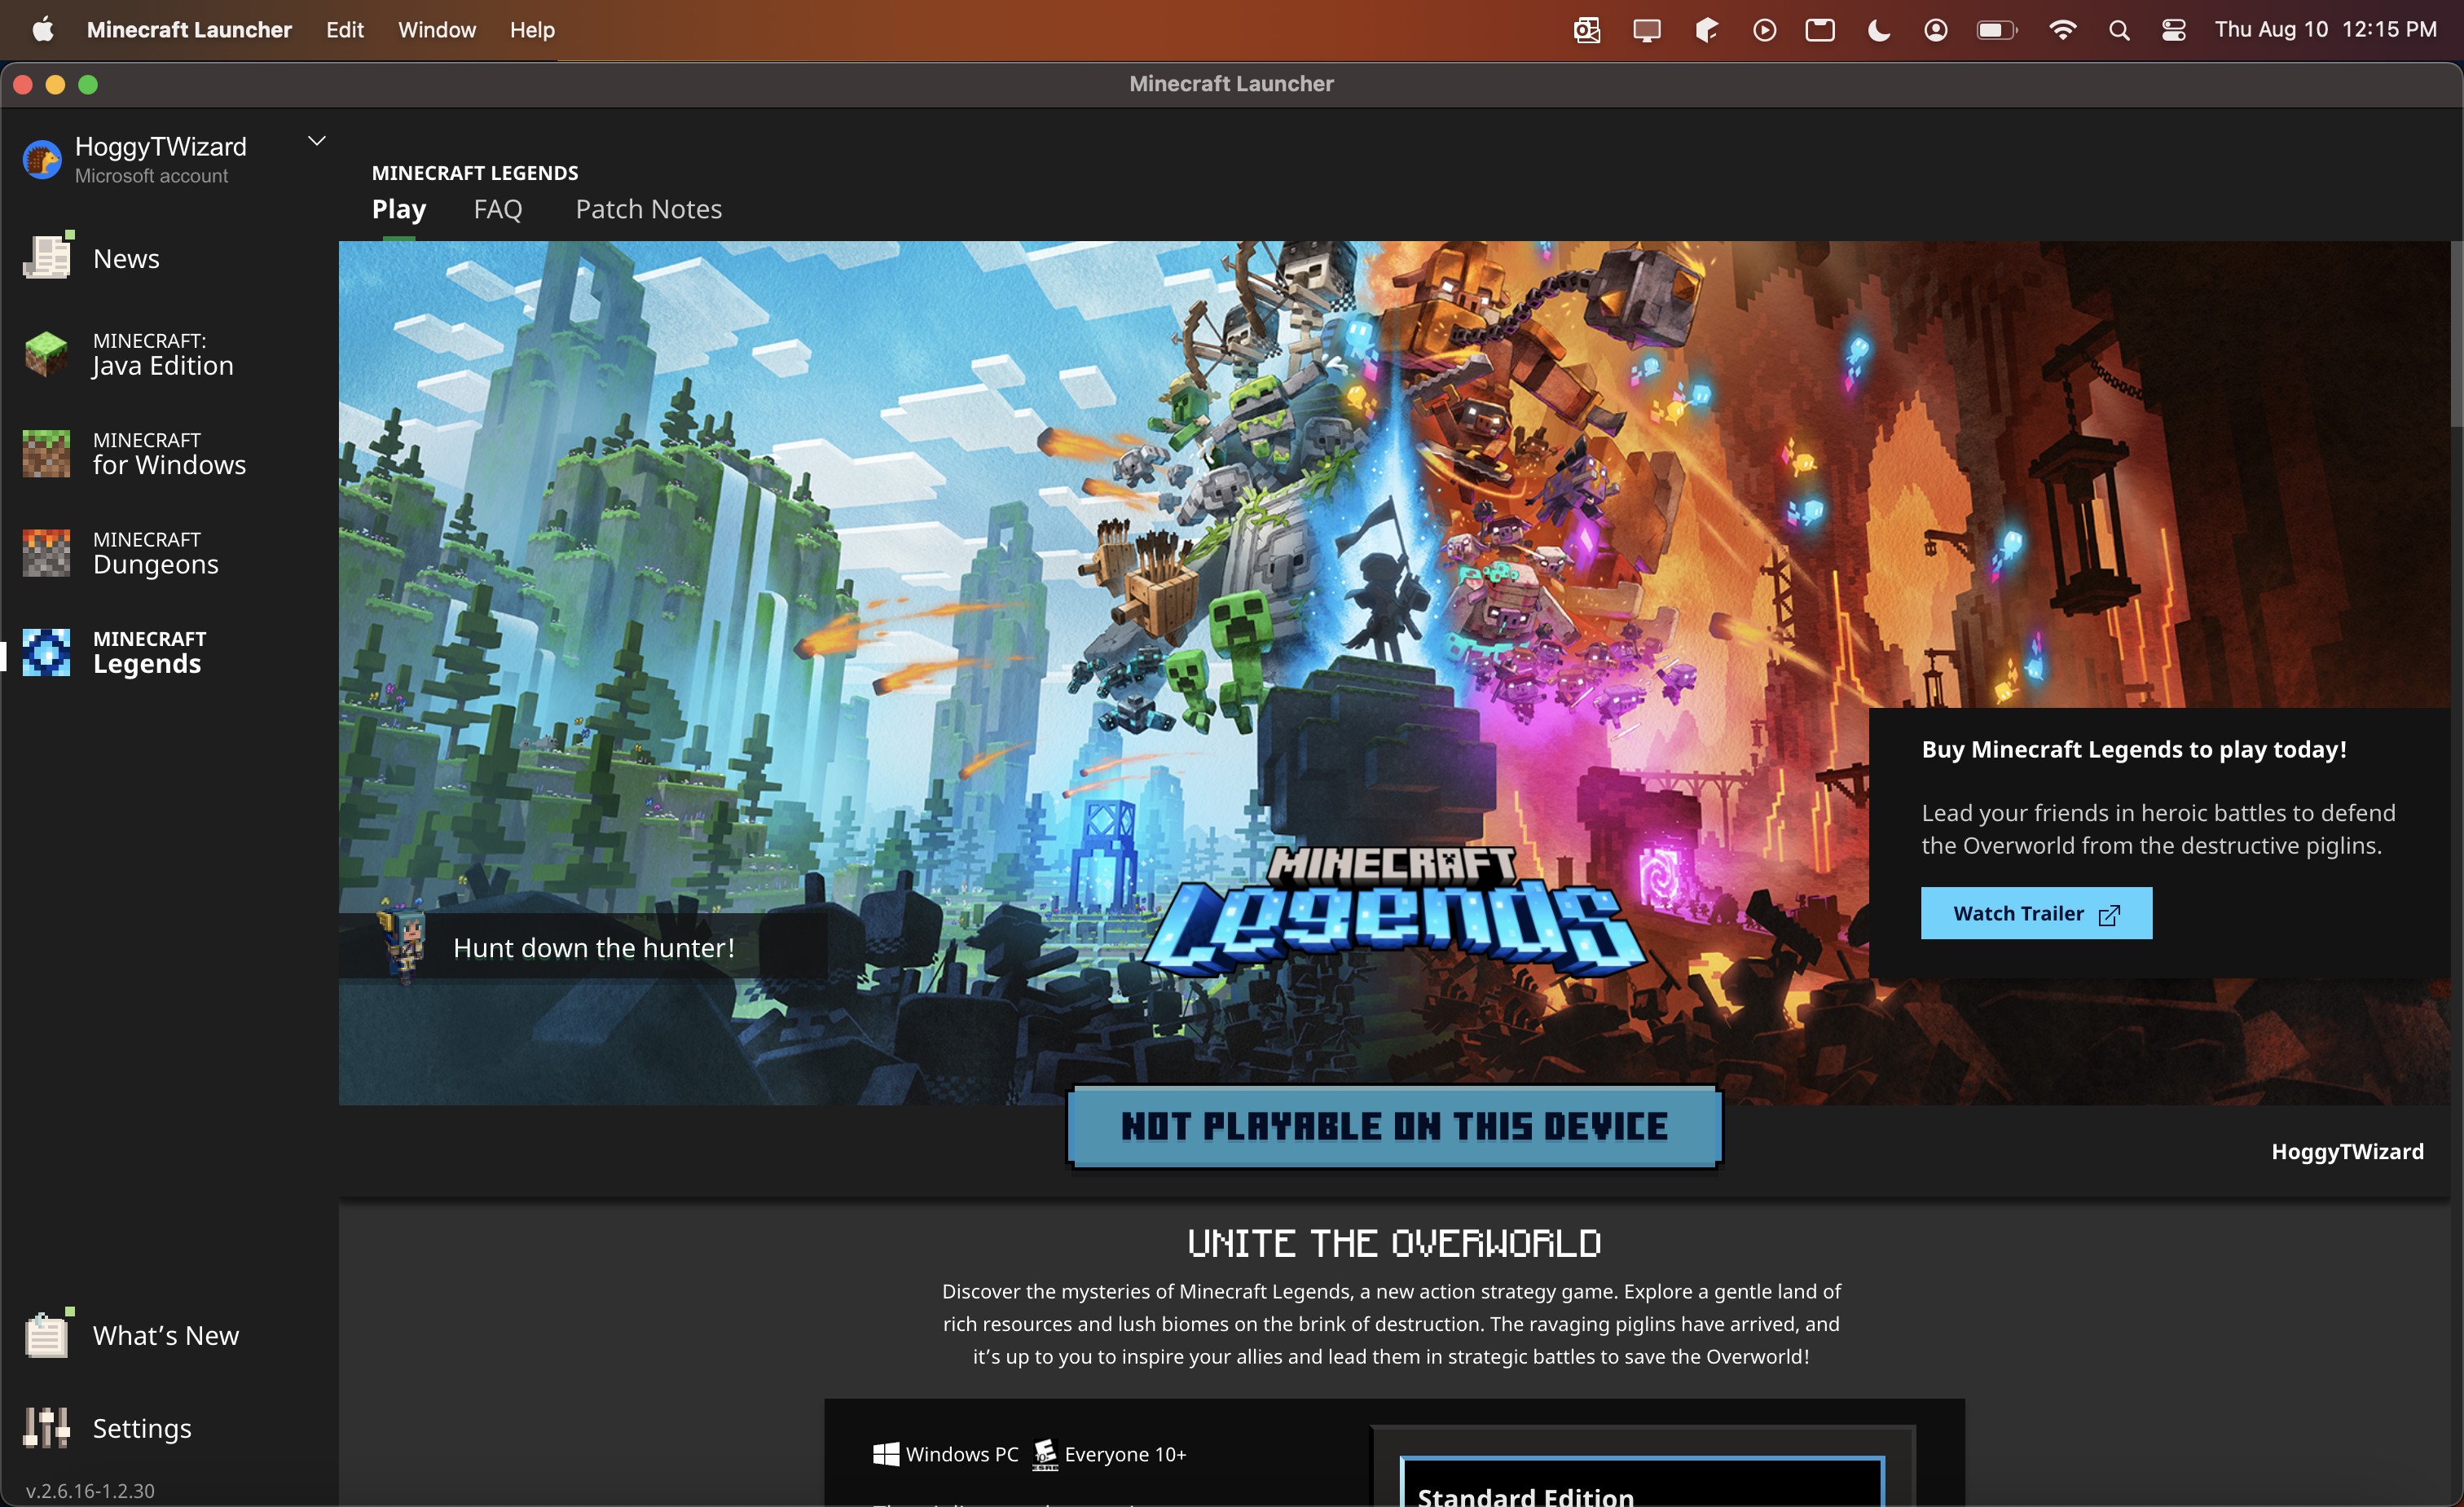Open the Spotlight search icon
Screen dimensions: 2464x1507
click(x=2118, y=30)
